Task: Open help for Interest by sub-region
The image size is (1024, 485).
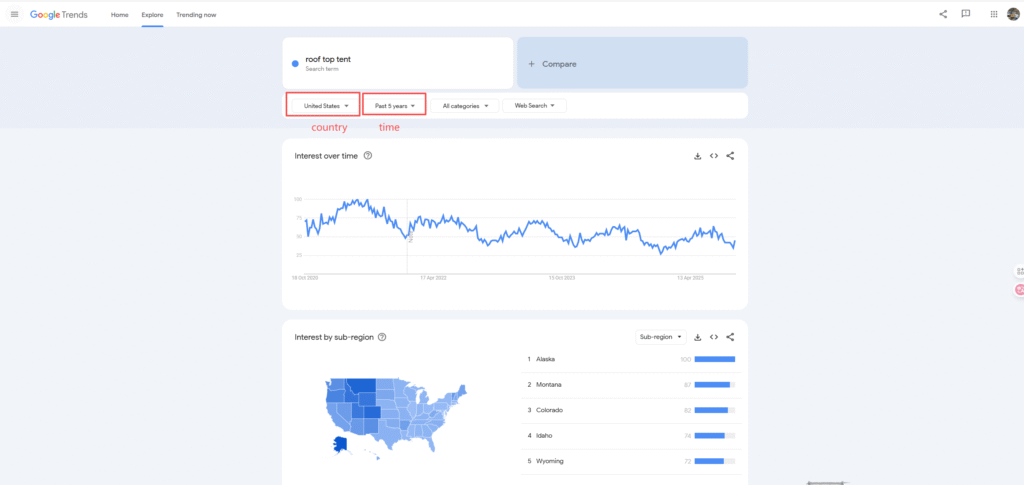Action: (383, 338)
